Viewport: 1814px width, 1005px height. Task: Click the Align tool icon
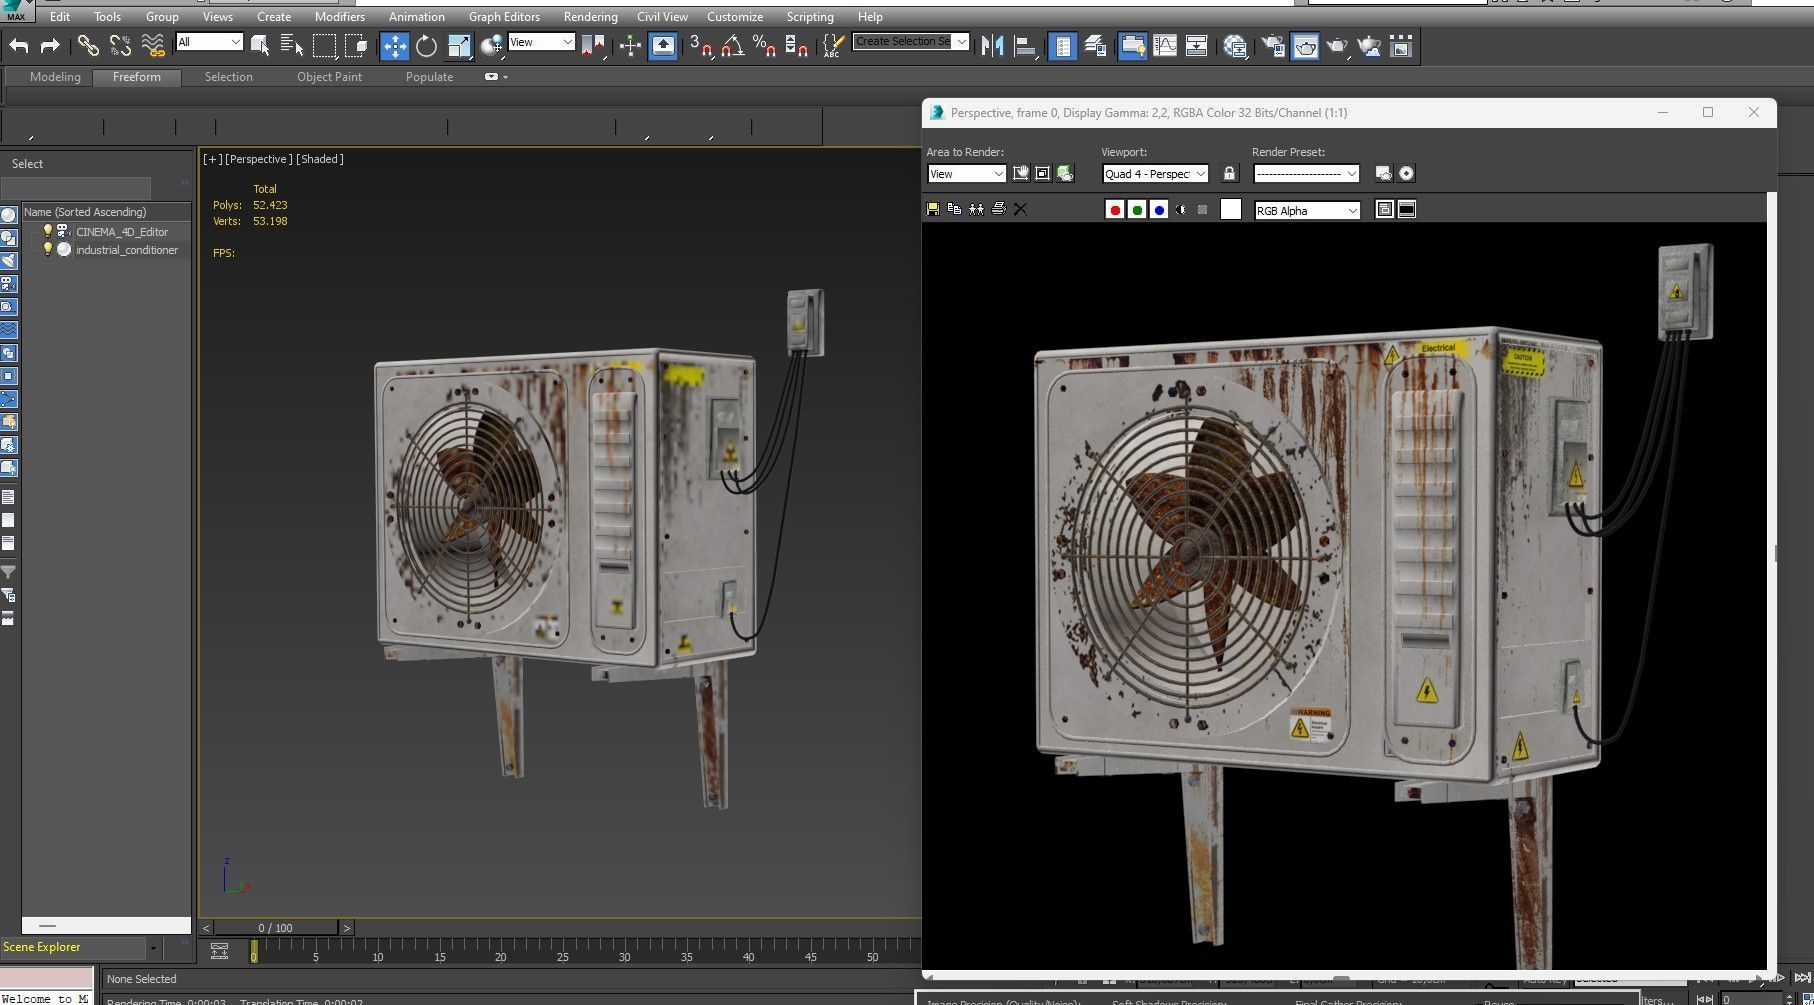(1024, 46)
